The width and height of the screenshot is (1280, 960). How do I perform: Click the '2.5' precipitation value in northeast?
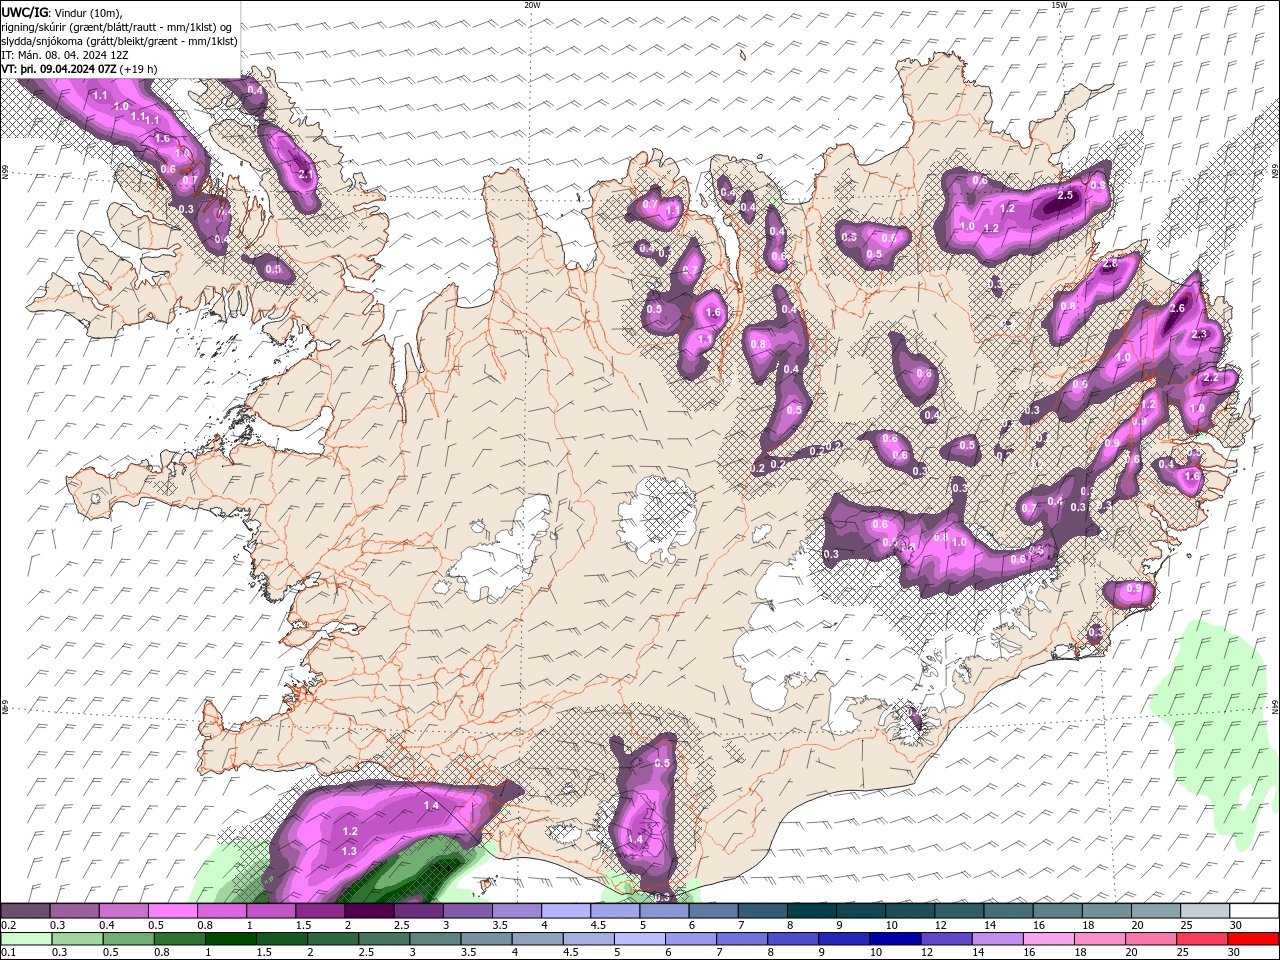pyautogui.click(x=1065, y=195)
